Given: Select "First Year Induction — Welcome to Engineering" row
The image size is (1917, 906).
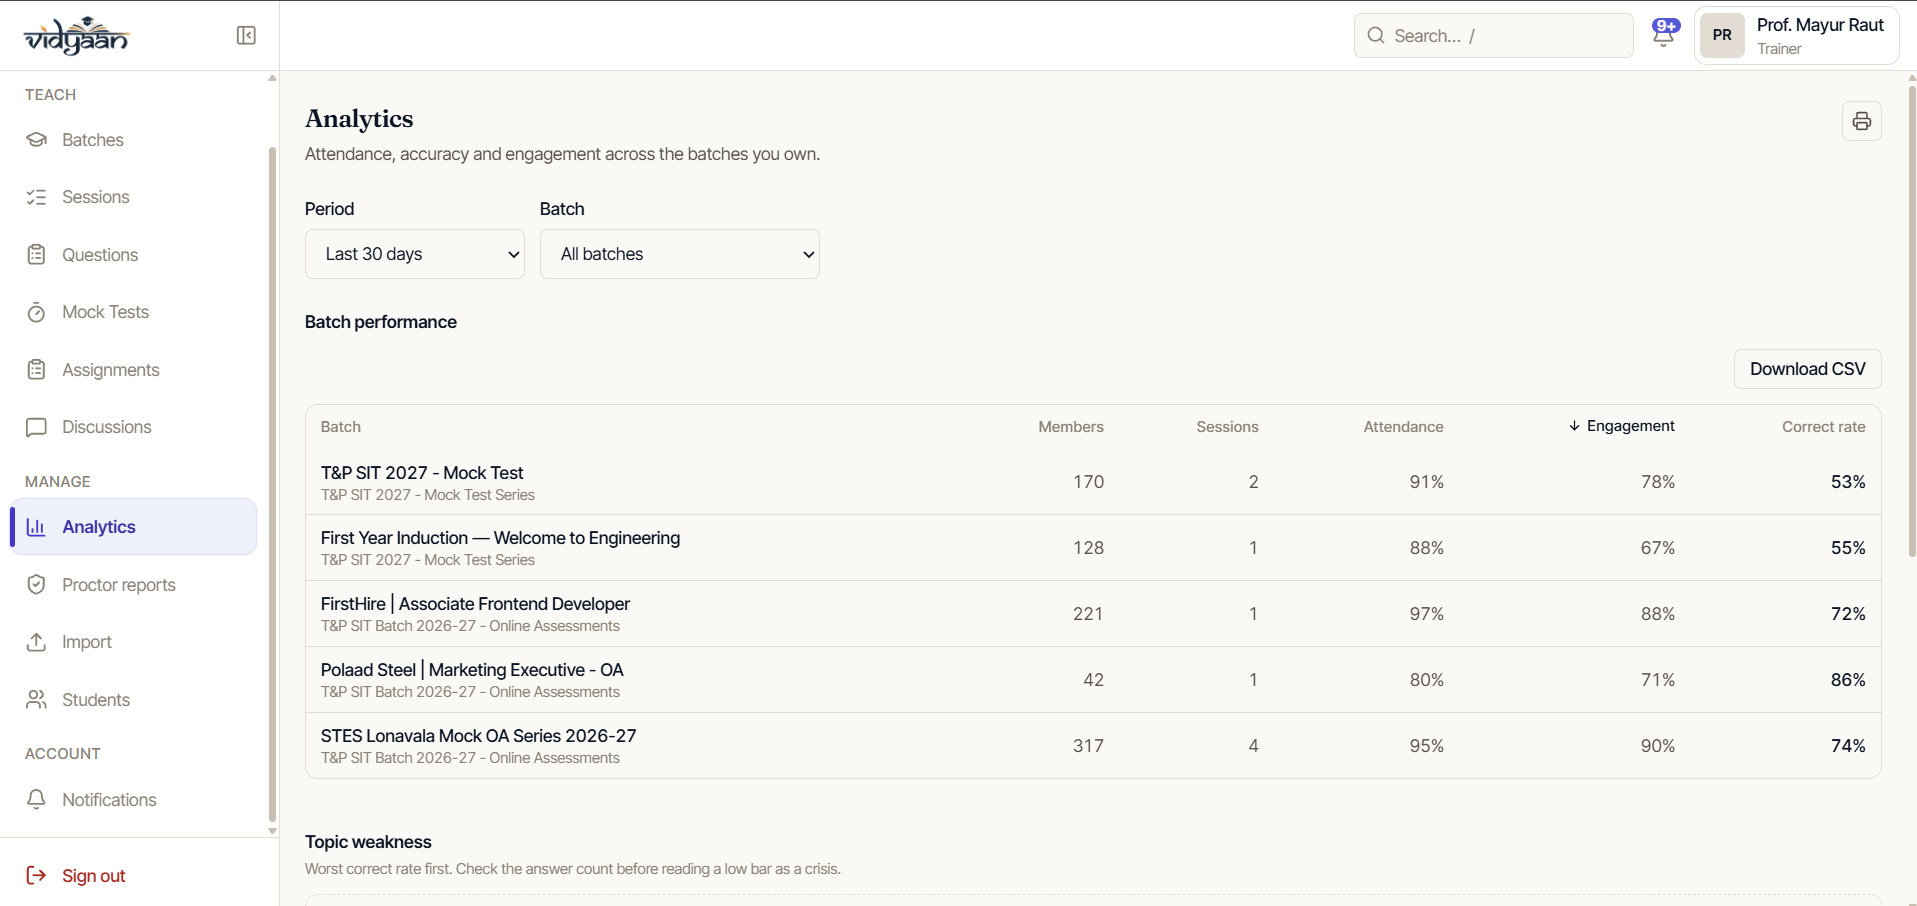Looking at the screenshot, I should [1093, 548].
